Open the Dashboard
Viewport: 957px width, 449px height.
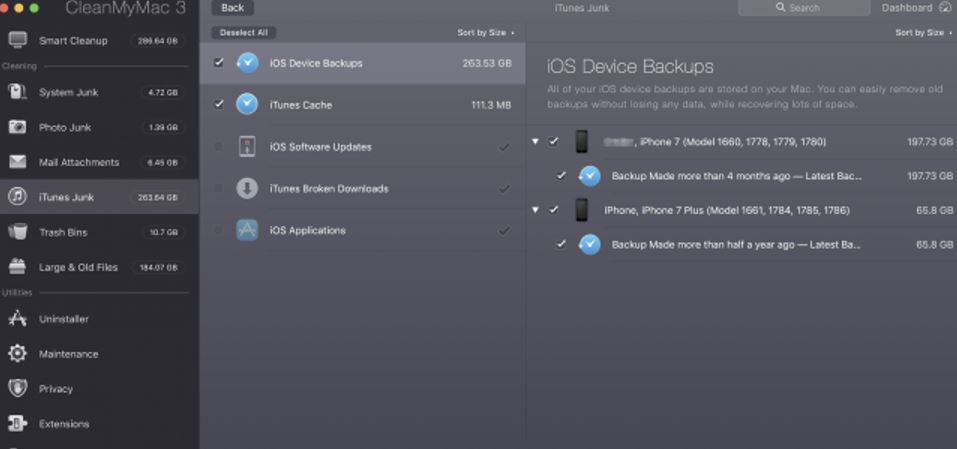[916, 8]
